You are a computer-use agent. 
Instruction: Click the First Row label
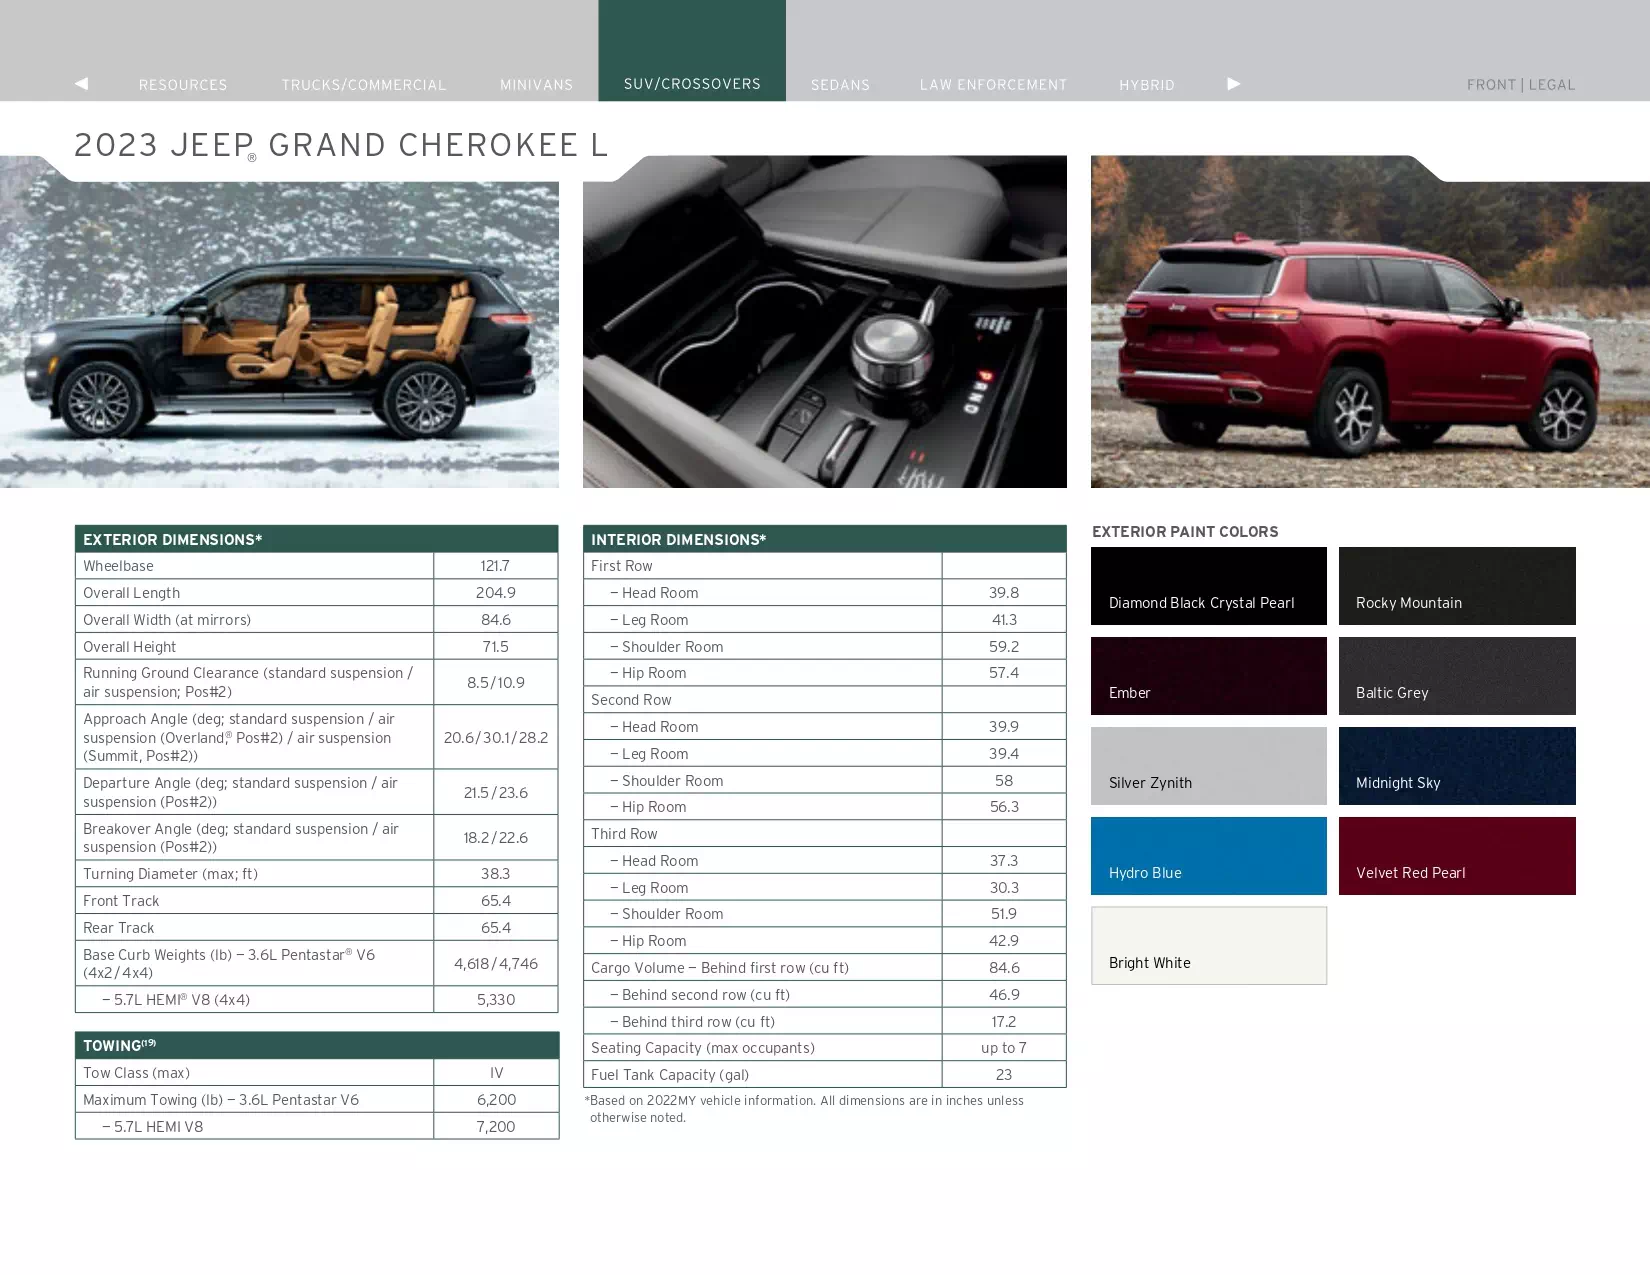pyautogui.click(x=622, y=566)
